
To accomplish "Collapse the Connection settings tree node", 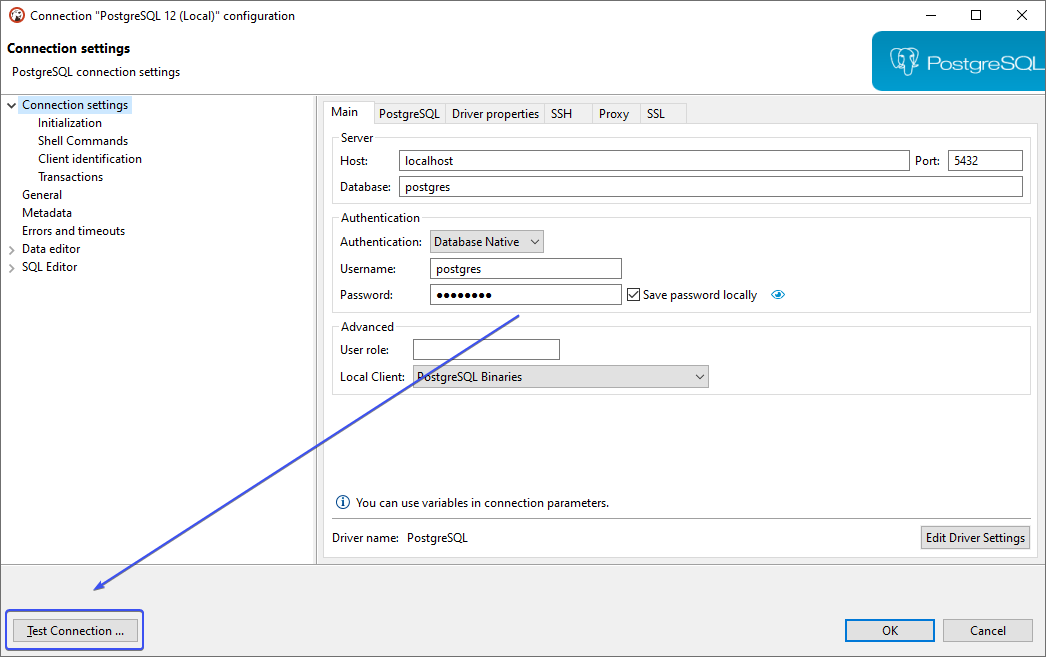I will click(x=10, y=104).
